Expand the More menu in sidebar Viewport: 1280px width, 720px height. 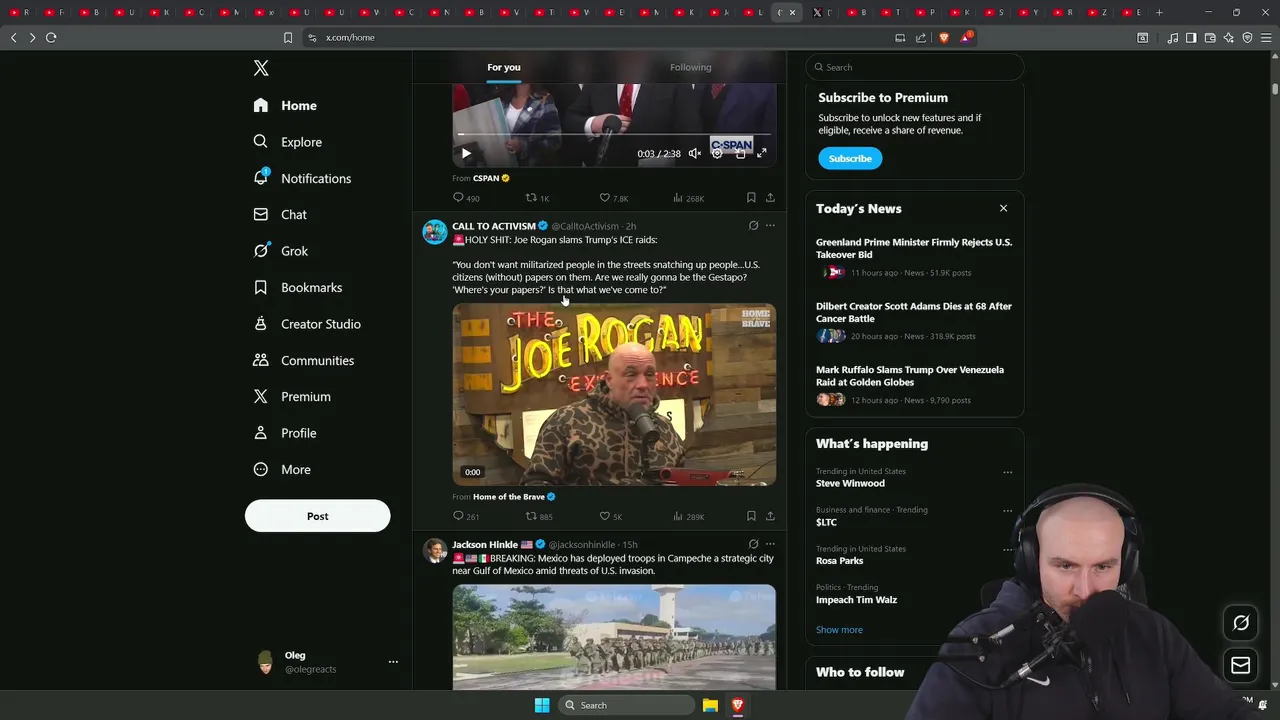pyautogui.click(x=282, y=469)
